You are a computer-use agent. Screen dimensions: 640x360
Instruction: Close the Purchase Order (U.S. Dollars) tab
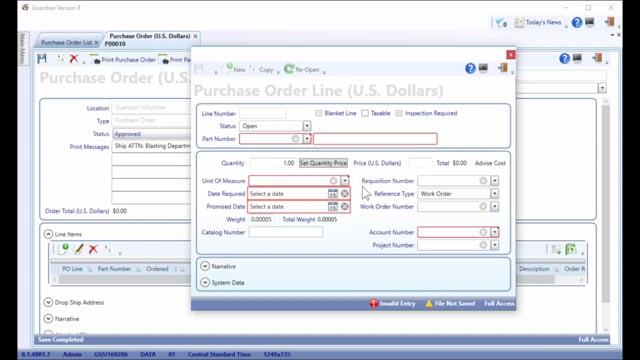[196, 36]
